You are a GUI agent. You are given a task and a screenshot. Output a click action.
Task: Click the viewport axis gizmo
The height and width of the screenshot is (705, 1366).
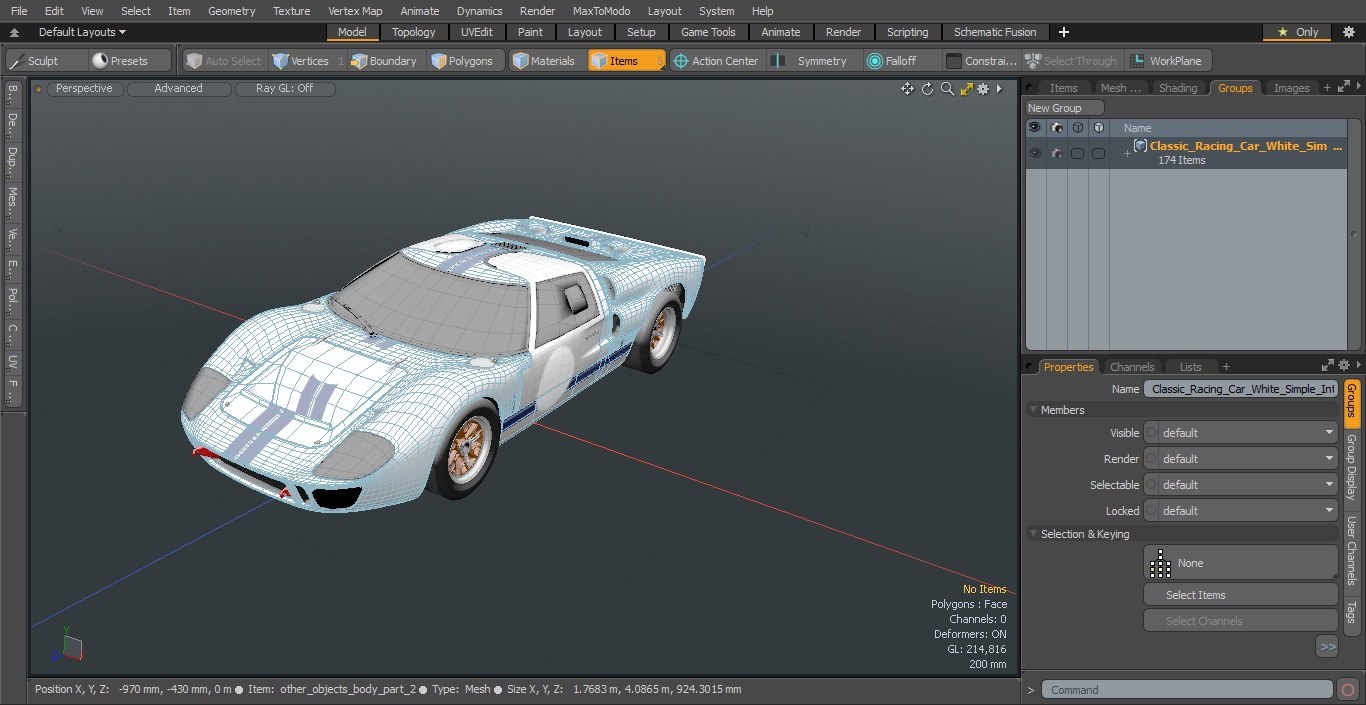coord(69,645)
